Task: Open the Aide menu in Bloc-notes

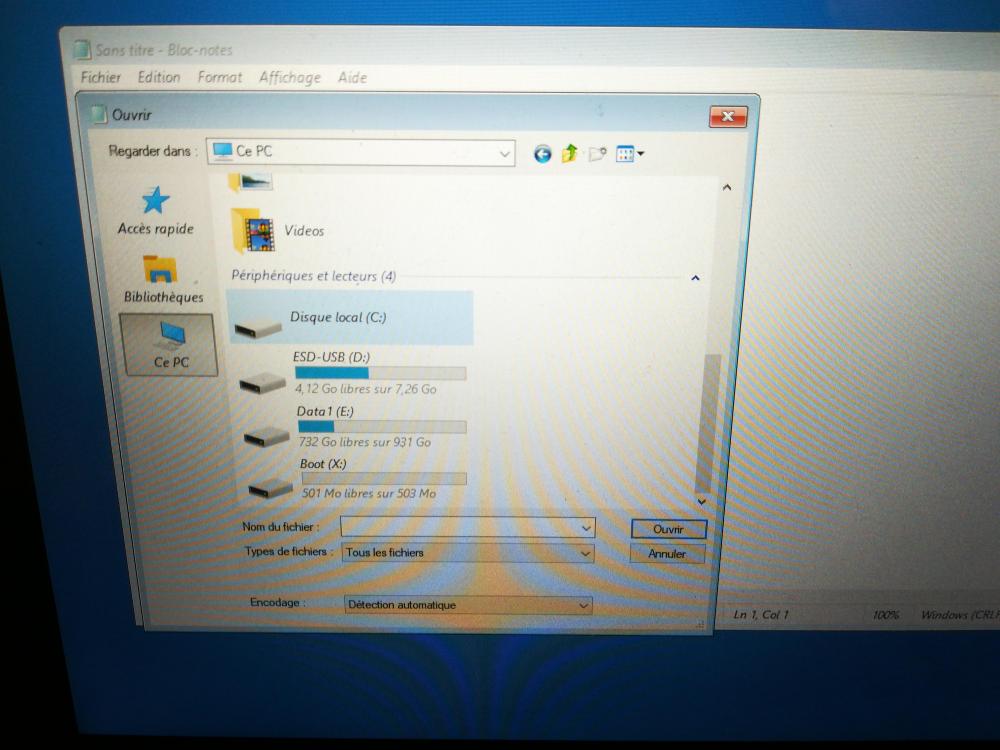Action: tap(352, 78)
